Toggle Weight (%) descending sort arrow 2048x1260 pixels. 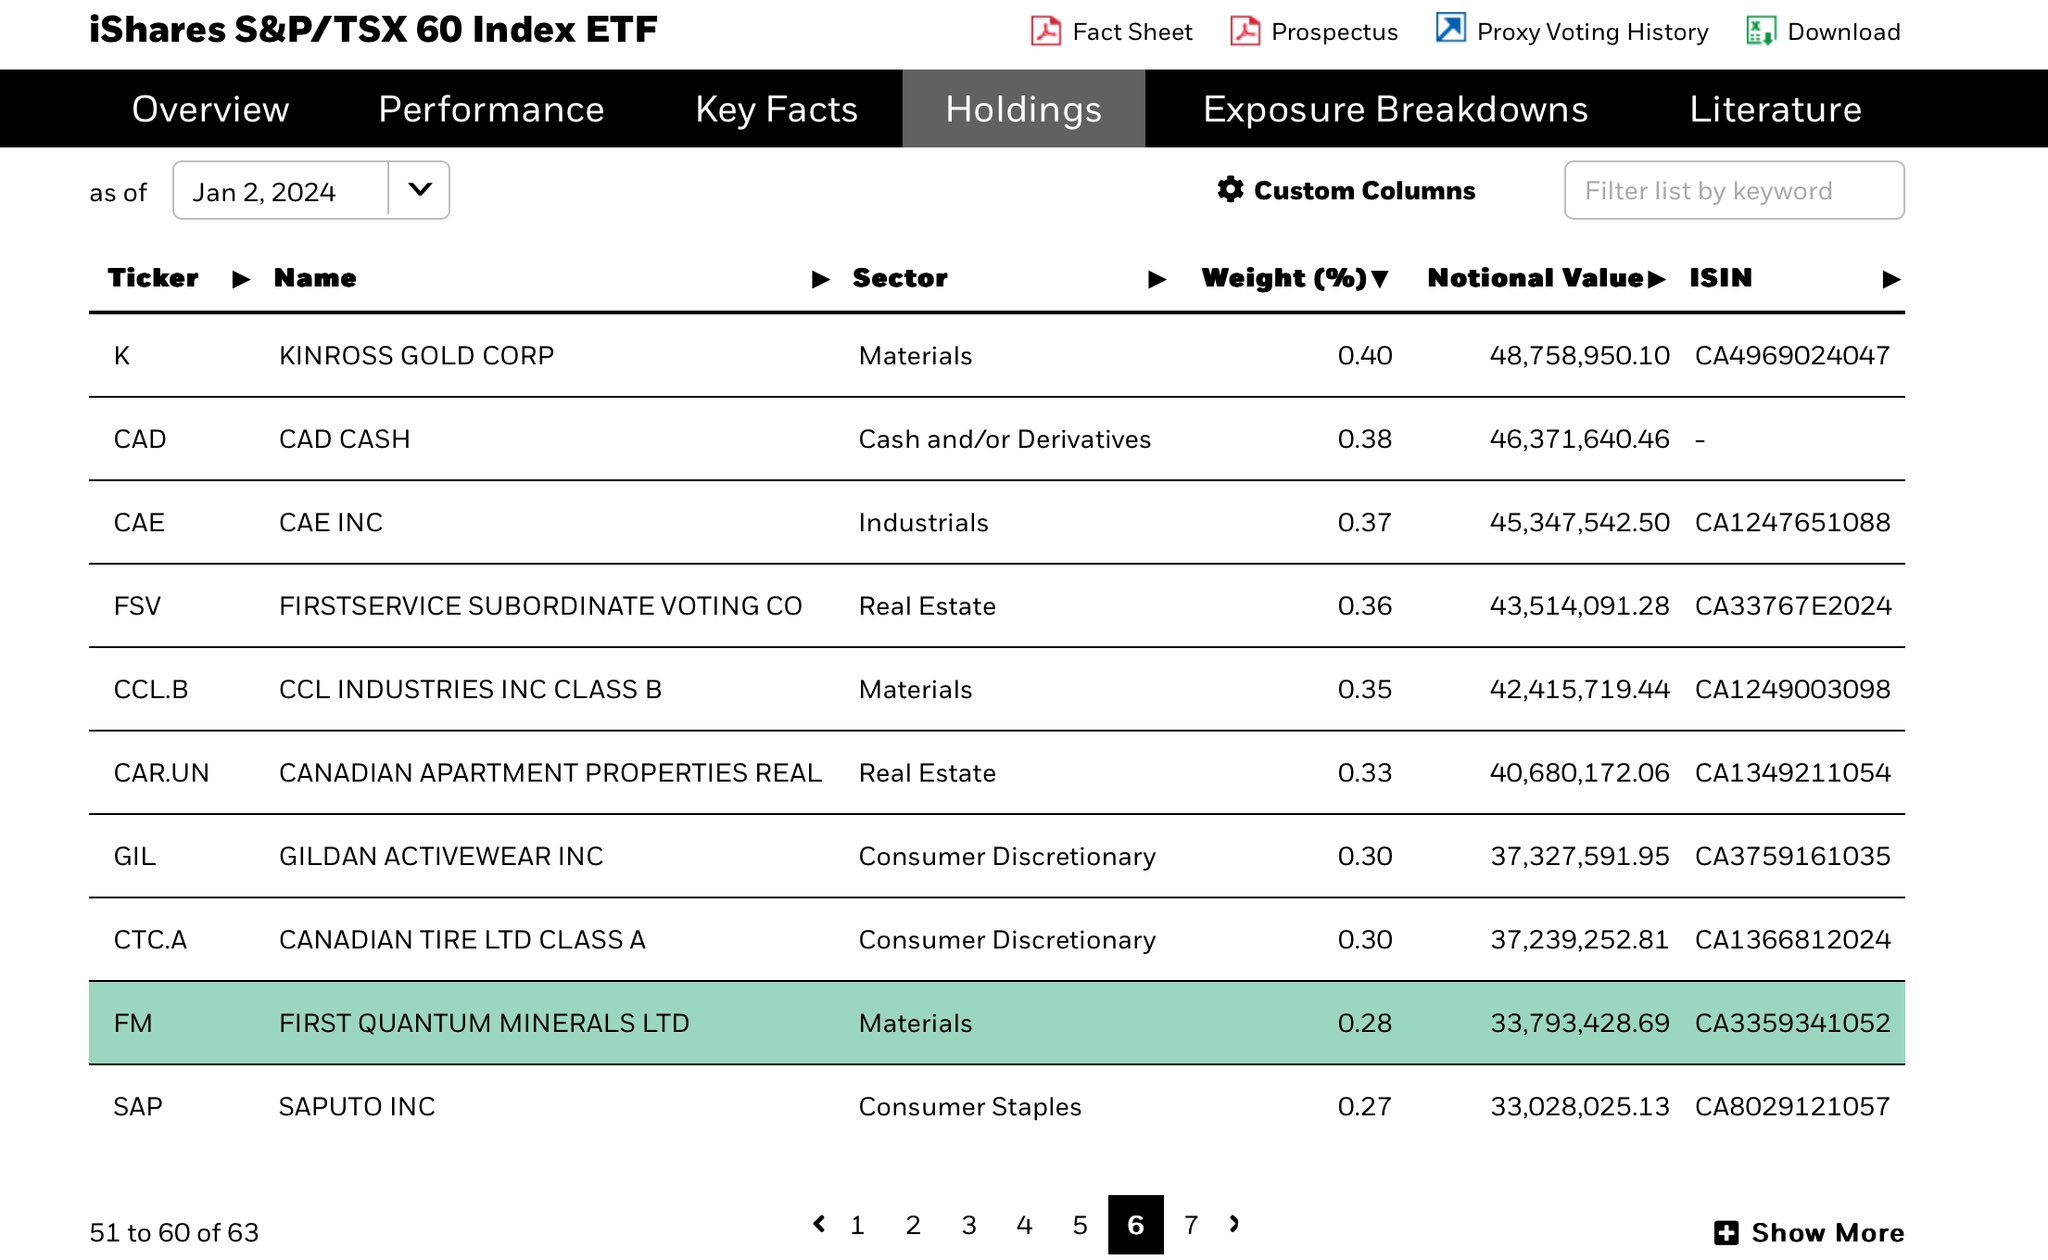(x=1380, y=279)
